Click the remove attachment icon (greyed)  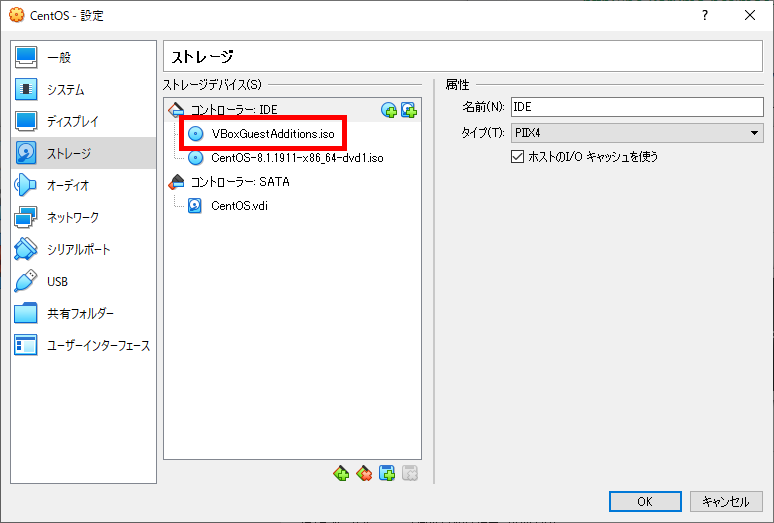[410, 474]
